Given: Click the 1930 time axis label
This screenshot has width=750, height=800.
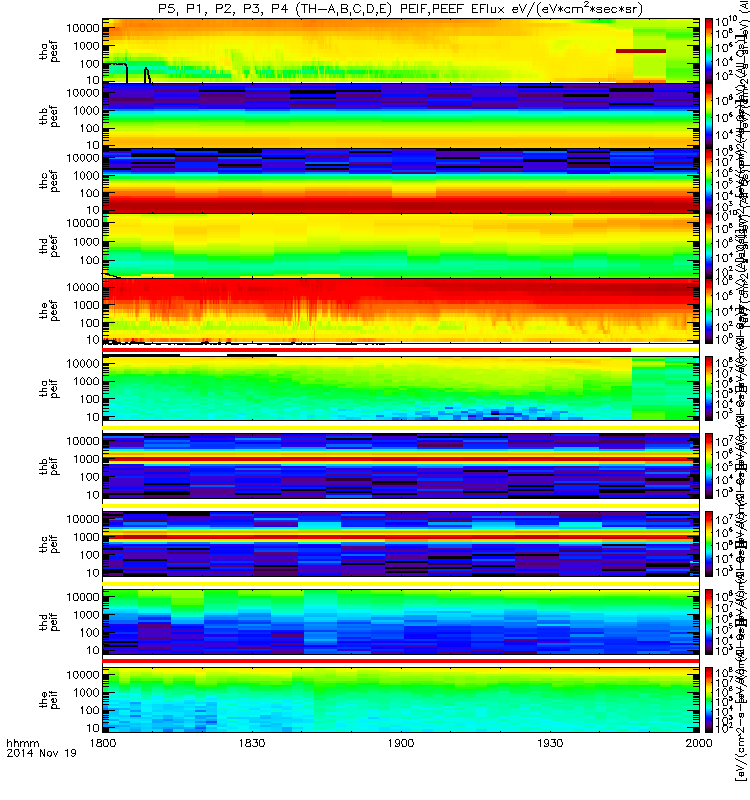Looking at the screenshot, I should pos(550,743).
